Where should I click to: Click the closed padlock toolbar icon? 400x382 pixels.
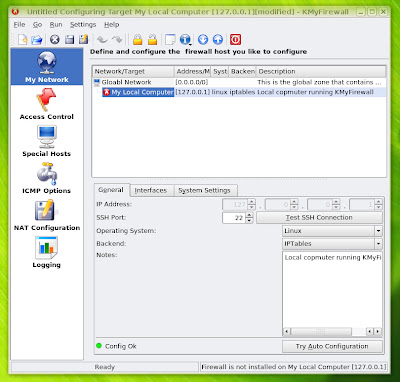[x=137, y=39]
